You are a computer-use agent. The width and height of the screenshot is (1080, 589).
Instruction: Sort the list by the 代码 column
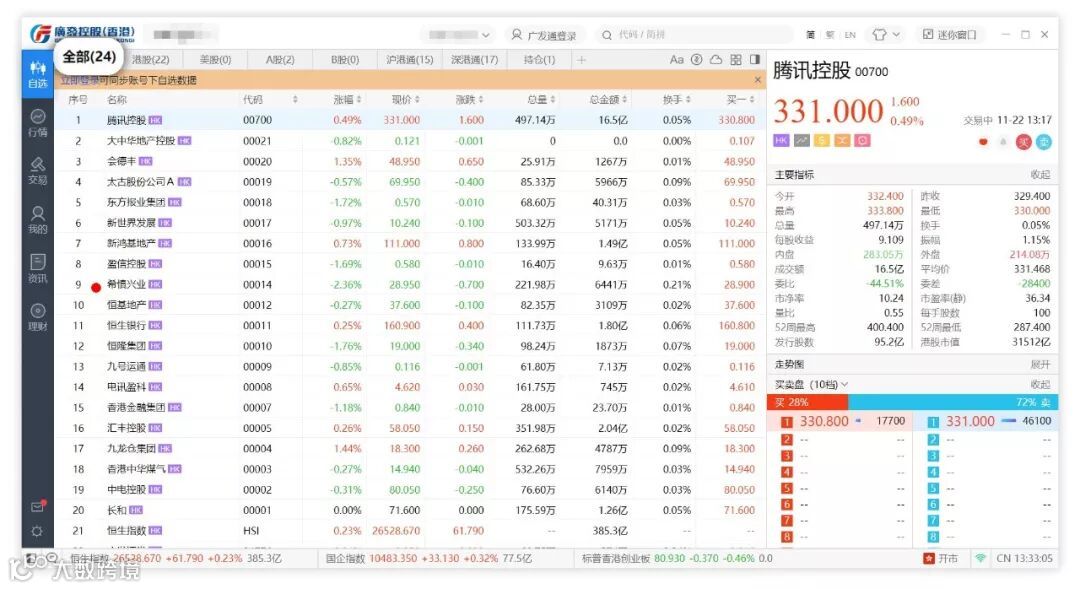[x=270, y=100]
